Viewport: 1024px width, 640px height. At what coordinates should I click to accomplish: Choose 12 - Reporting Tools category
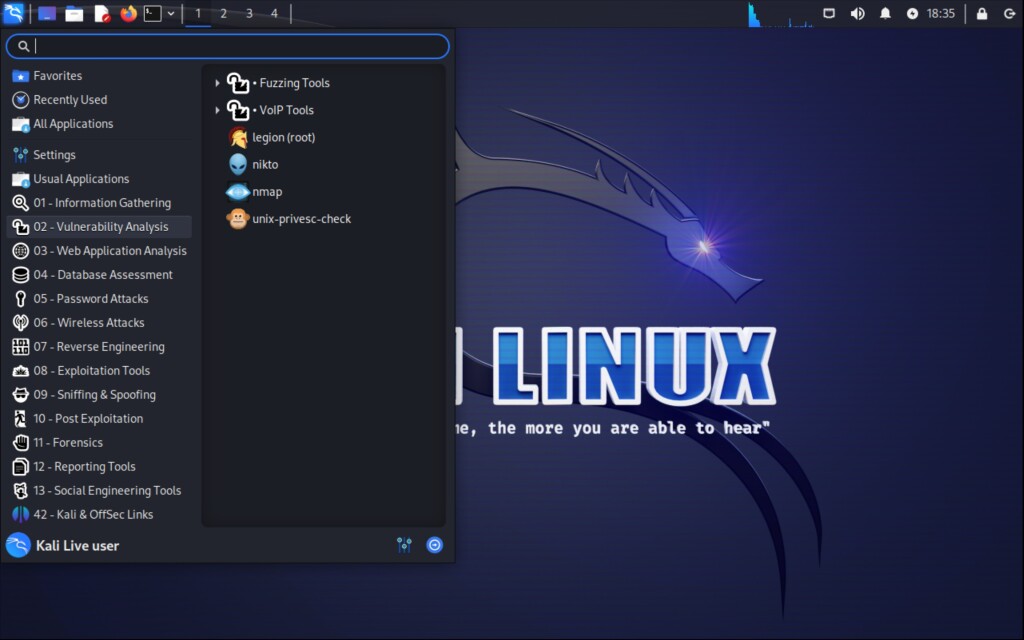pyautogui.click(x=99, y=467)
